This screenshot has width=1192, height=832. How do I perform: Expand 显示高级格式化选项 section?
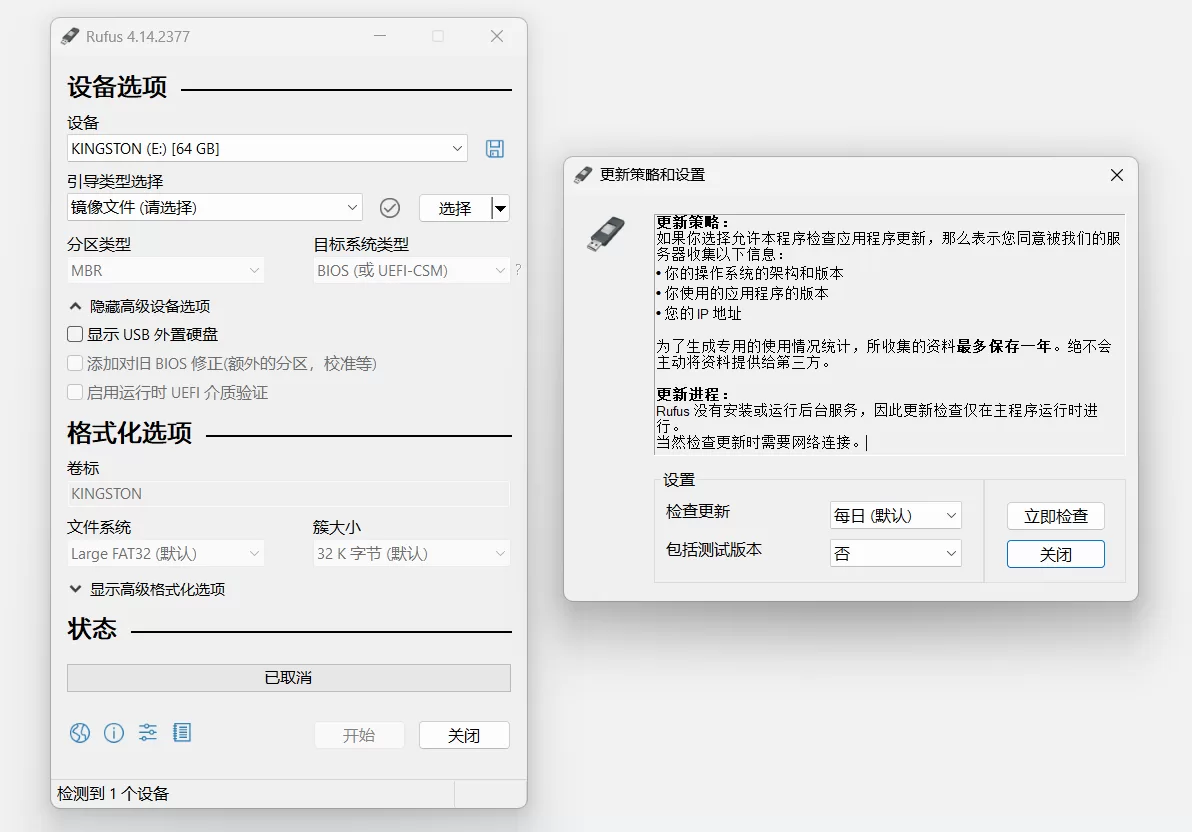click(147, 589)
